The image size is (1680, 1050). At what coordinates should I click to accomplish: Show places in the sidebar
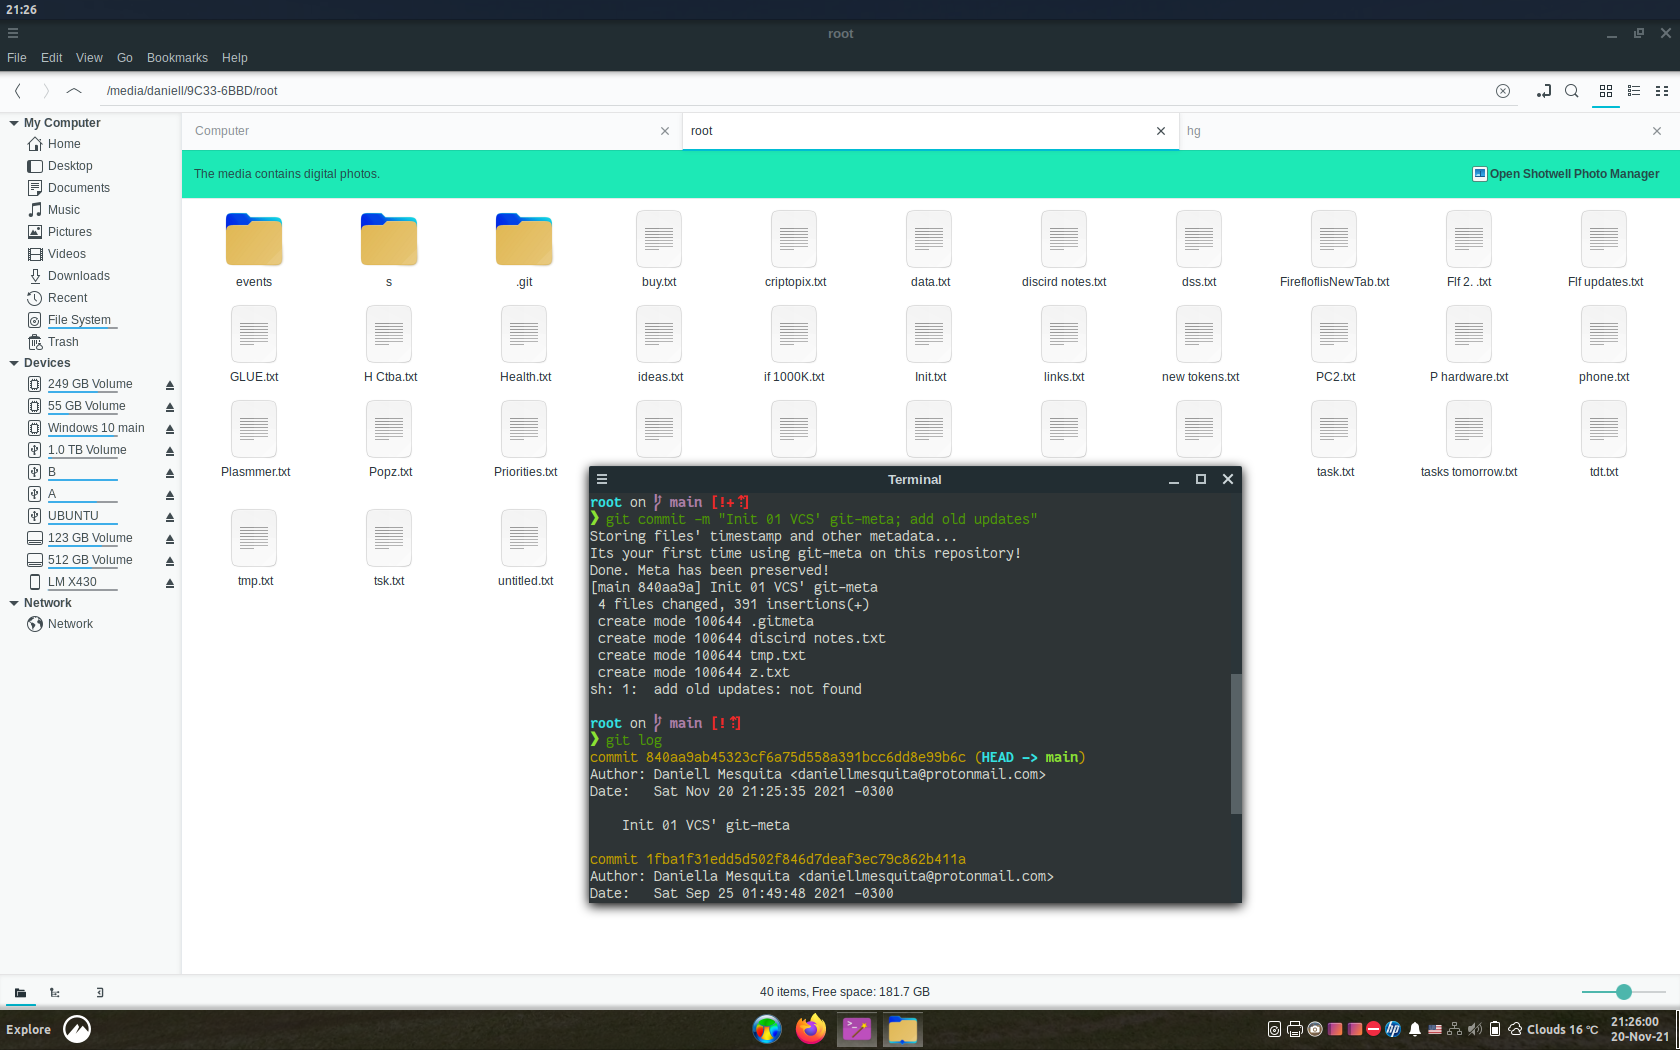click(x=20, y=993)
